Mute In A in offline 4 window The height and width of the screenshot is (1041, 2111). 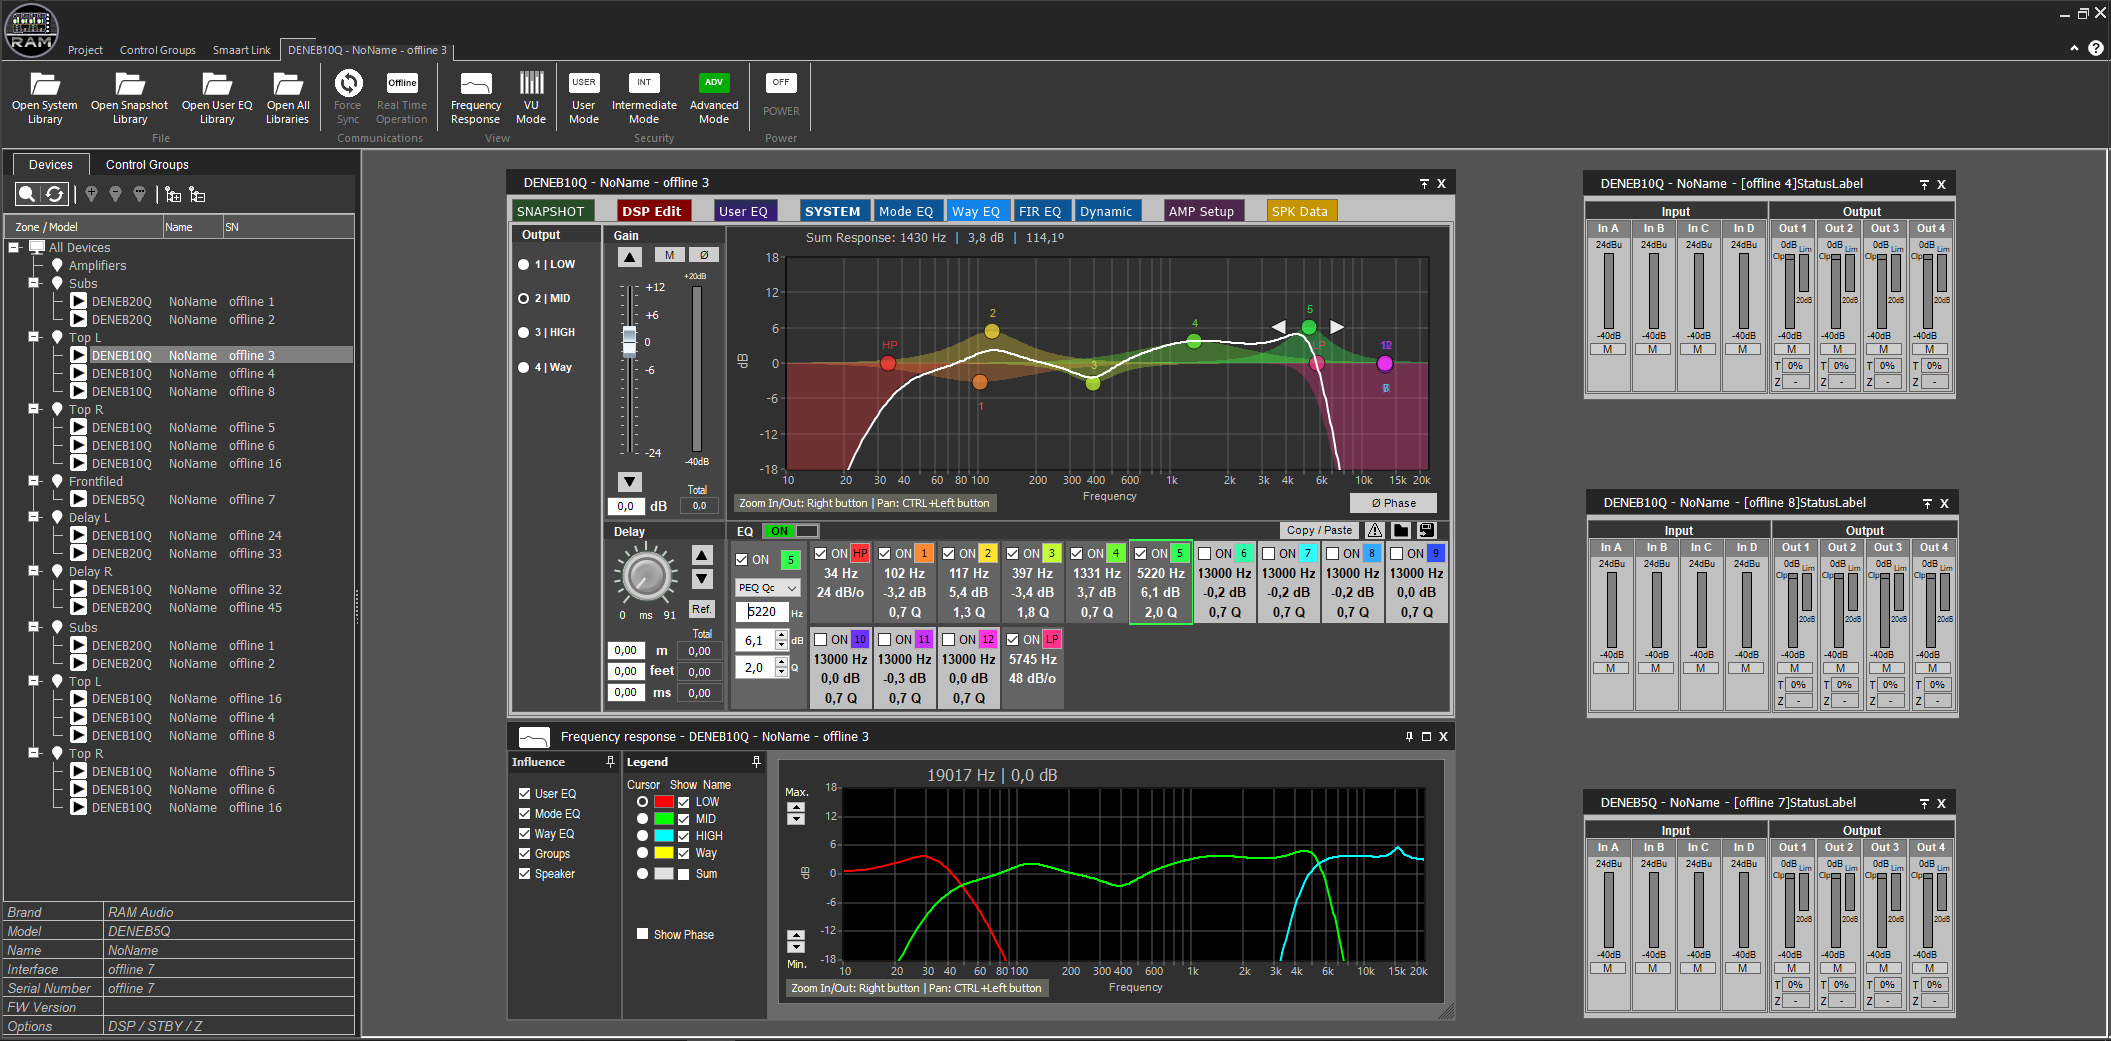pyautogui.click(x=1607, y=349)
